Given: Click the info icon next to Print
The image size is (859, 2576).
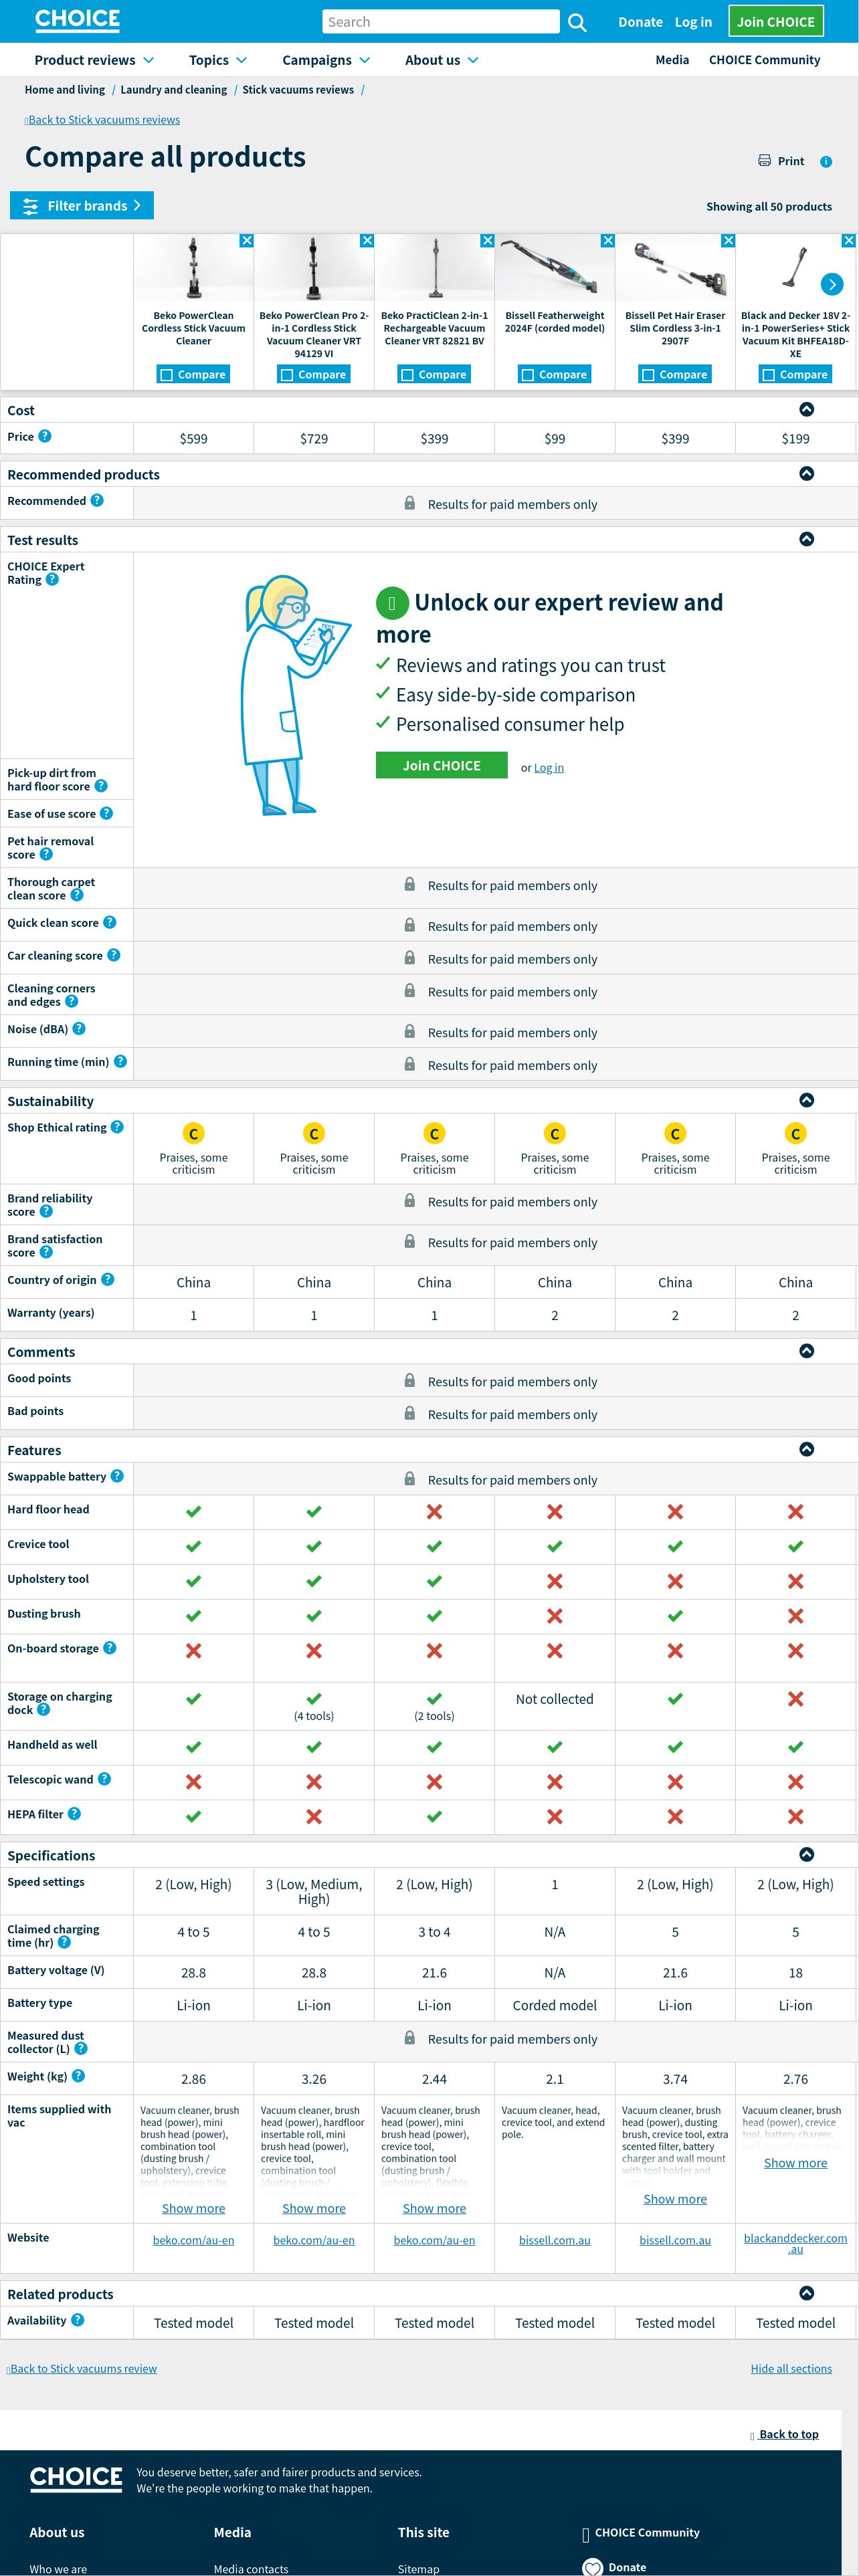Looking at the screenshot, I should click(x=826, y=162).
